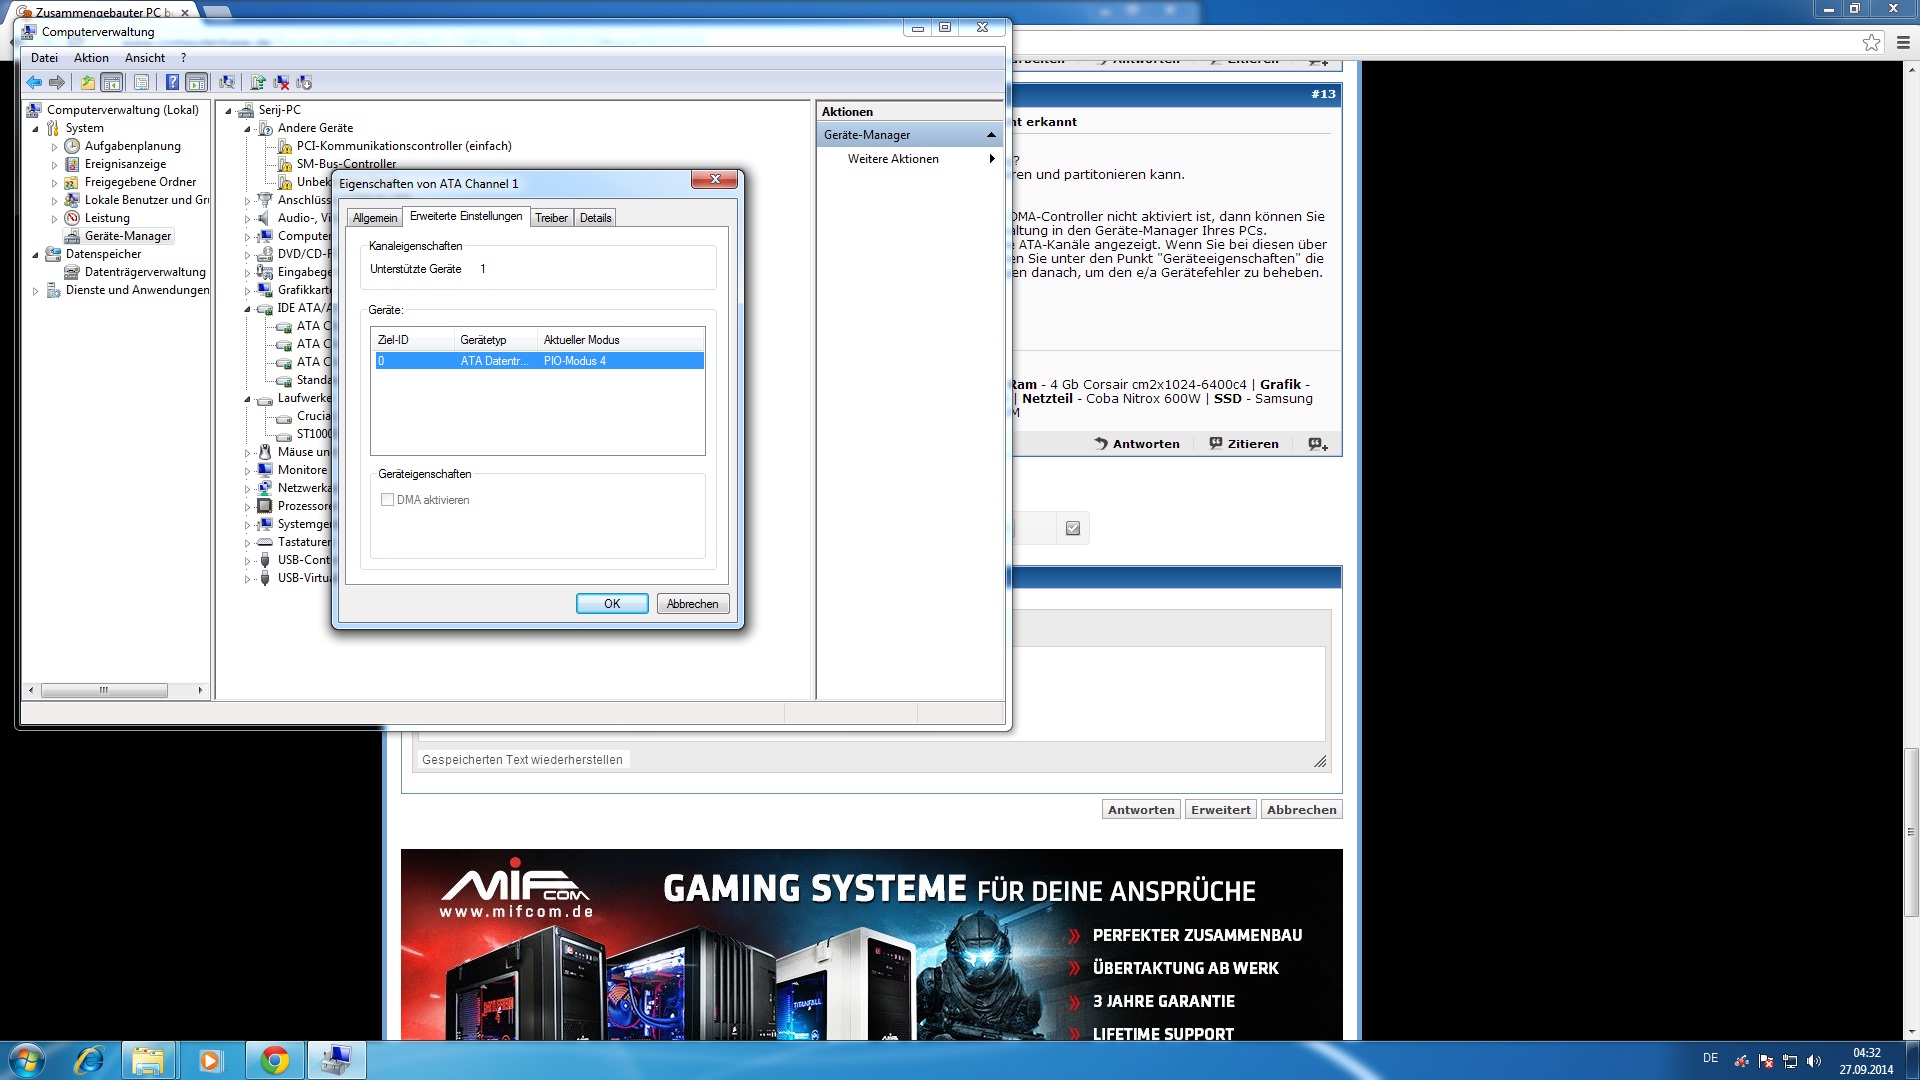Toggle the small checkbox icon beside reply box
This screenshot has width=1920, height=1080.
click(x=1073, y=528)
